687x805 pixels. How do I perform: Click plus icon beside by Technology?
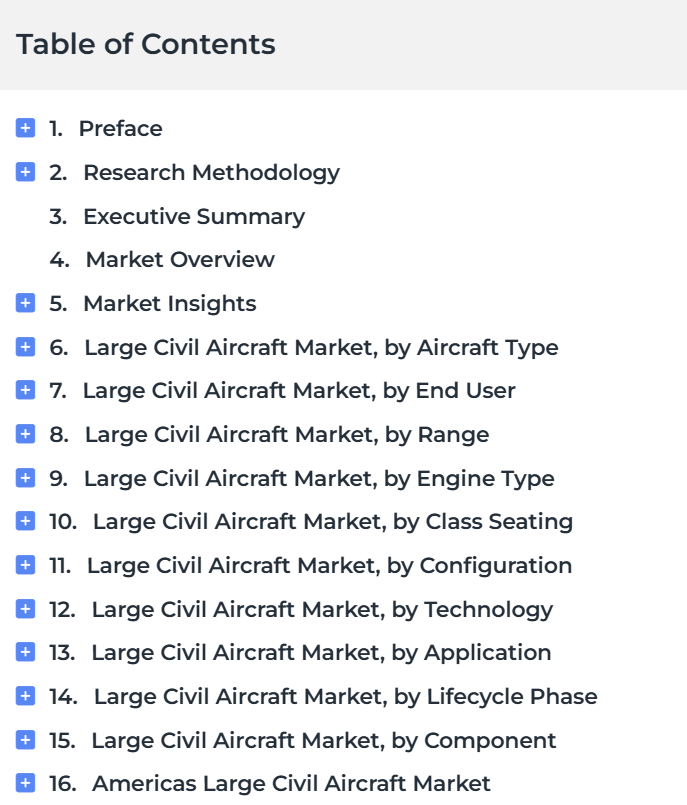25,609
